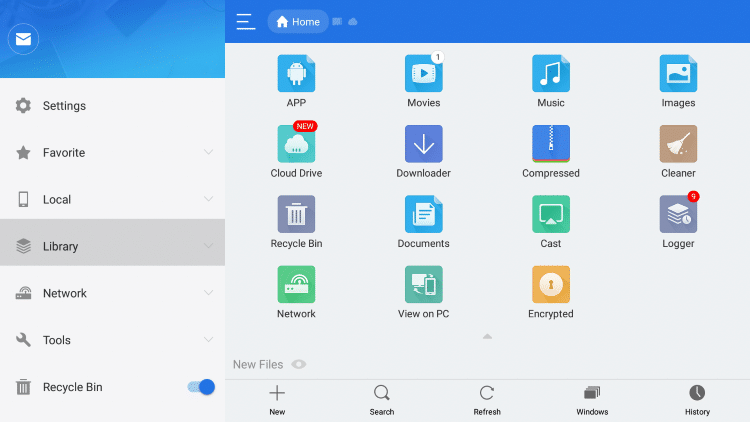Open the Cloud Drive icon
The height and width of the screenshot is (422, 750).
(x=296, y=144)
